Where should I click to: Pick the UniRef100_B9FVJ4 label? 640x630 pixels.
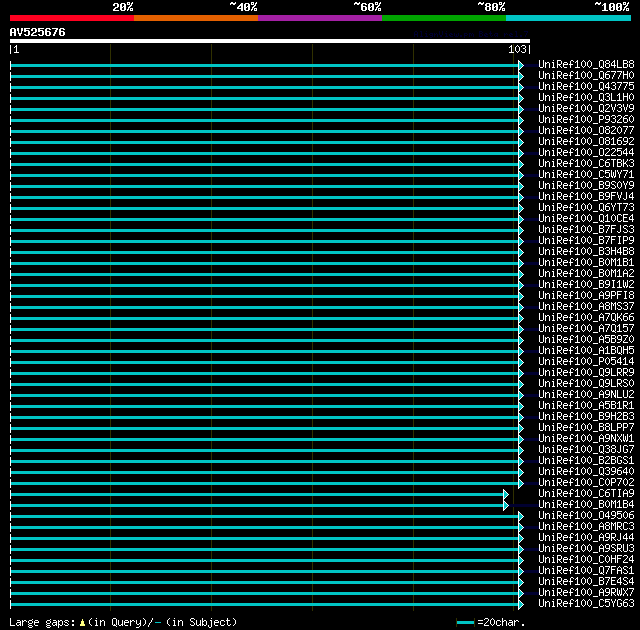[x=586, y=197]
